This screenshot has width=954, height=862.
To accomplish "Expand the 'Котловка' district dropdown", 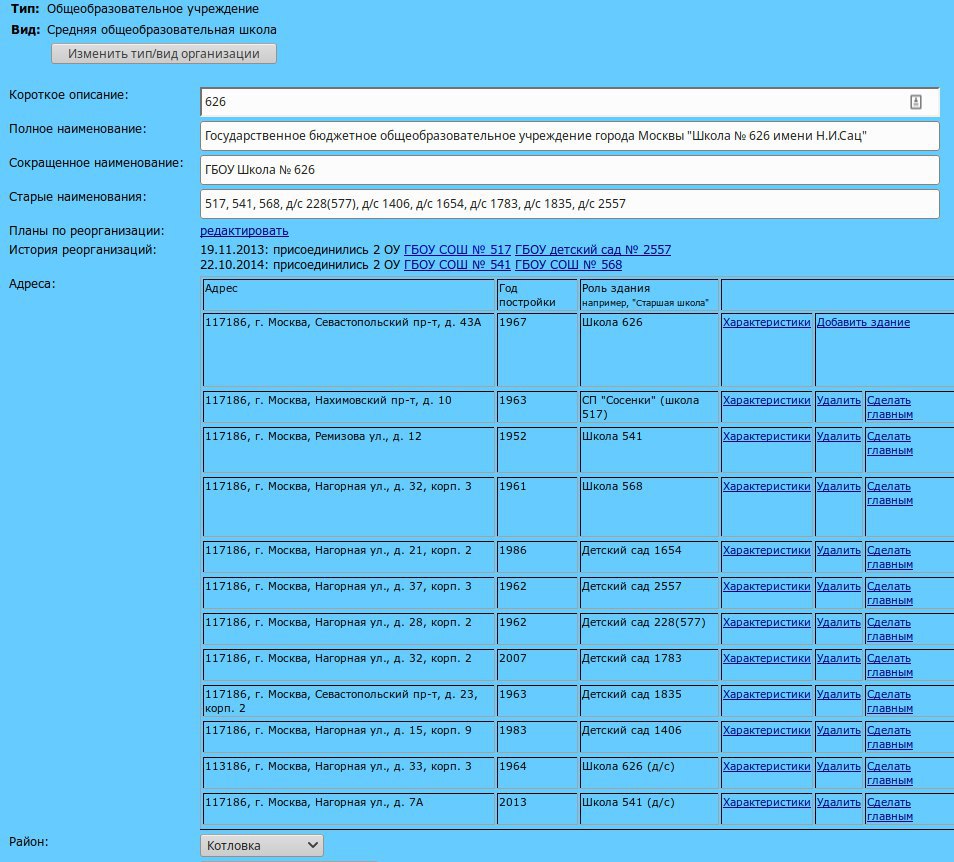I will [262, 845].
